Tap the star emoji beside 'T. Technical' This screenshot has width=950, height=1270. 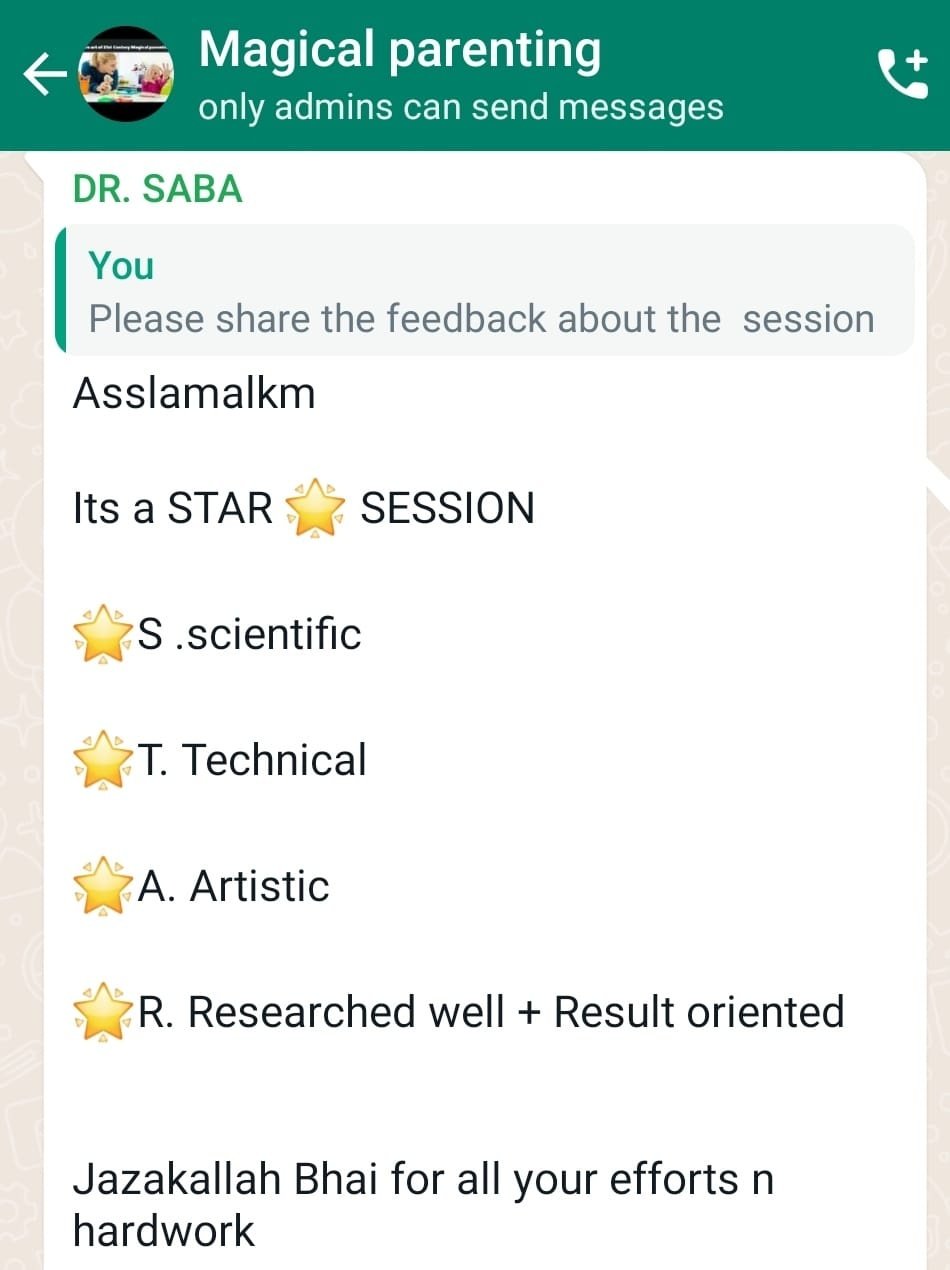coord(103,761)
